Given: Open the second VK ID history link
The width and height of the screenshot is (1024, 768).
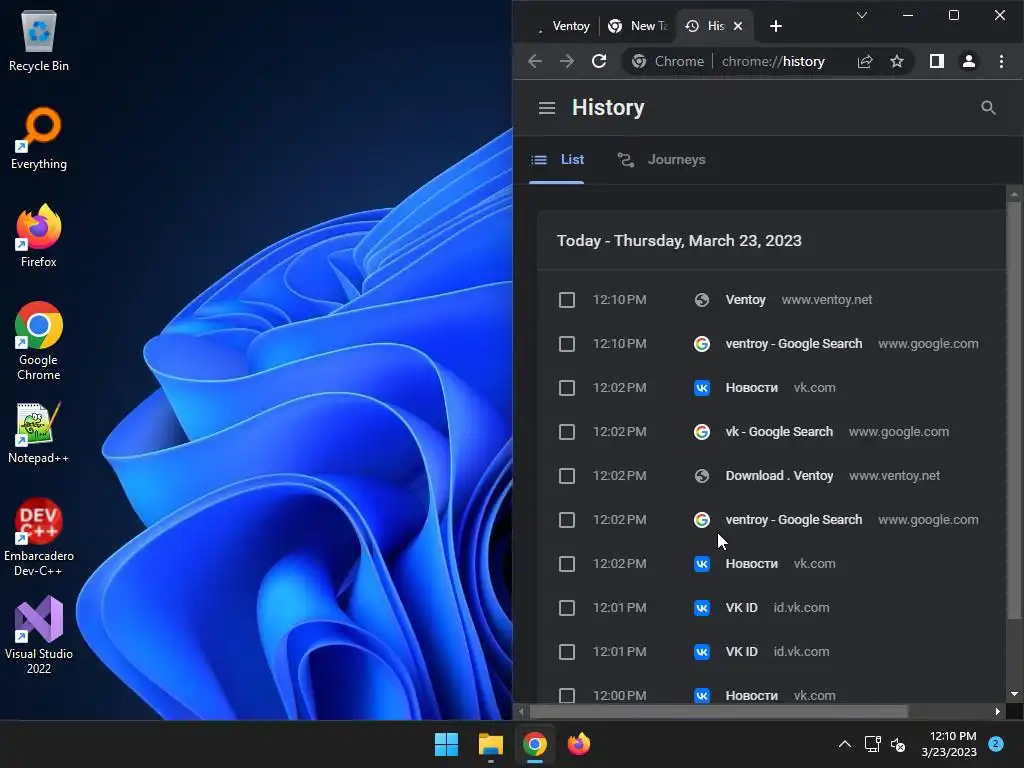Looking at the screenshot, I should tap(741, 652).
